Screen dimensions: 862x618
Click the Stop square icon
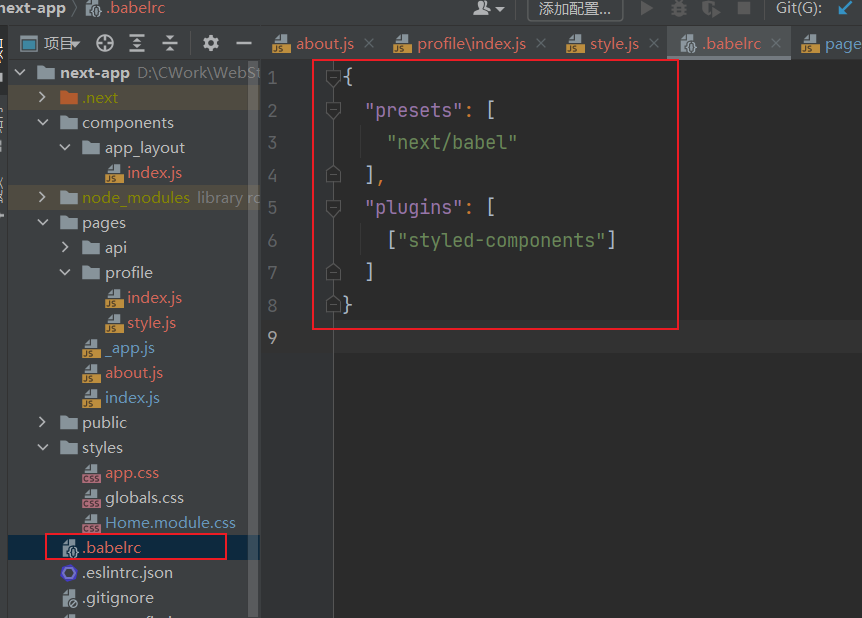(743, 8)
